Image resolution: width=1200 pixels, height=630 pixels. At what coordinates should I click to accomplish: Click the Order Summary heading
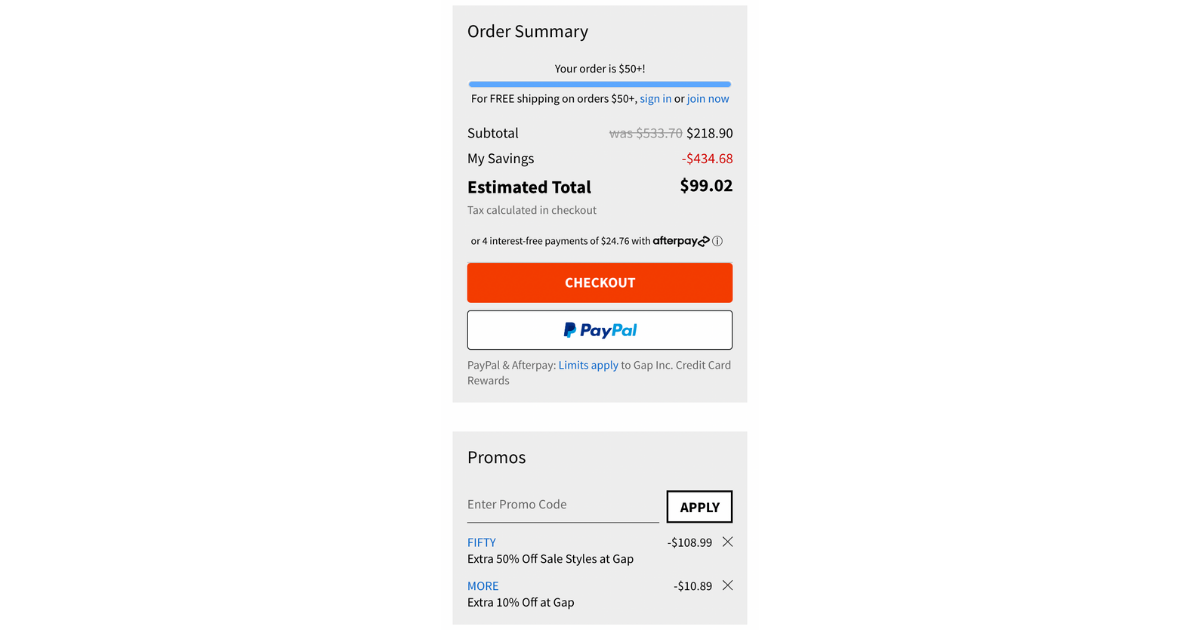(527, 32)
